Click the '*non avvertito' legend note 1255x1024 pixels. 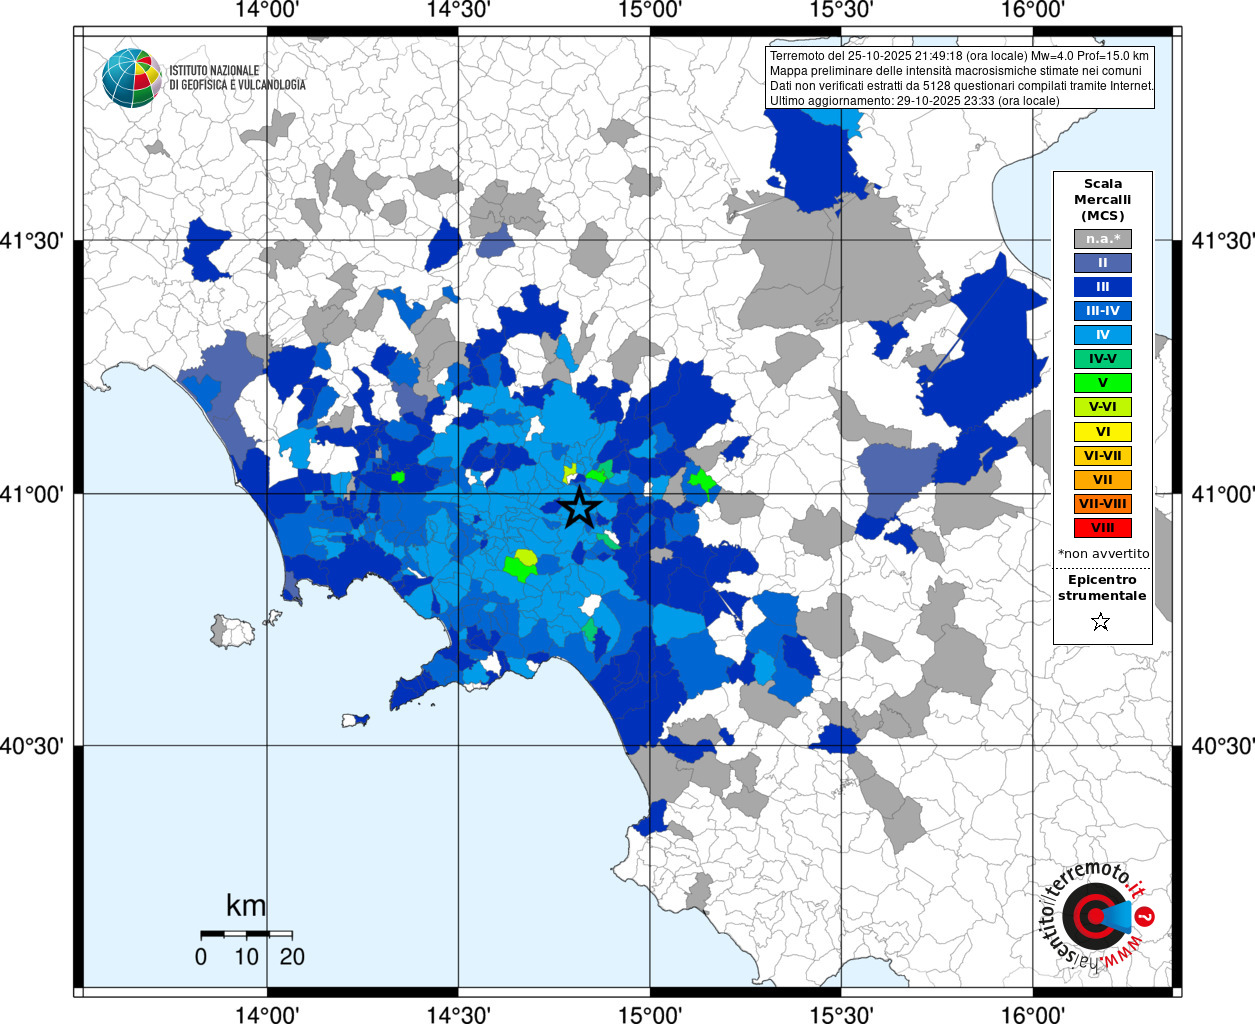[1103, 553]
